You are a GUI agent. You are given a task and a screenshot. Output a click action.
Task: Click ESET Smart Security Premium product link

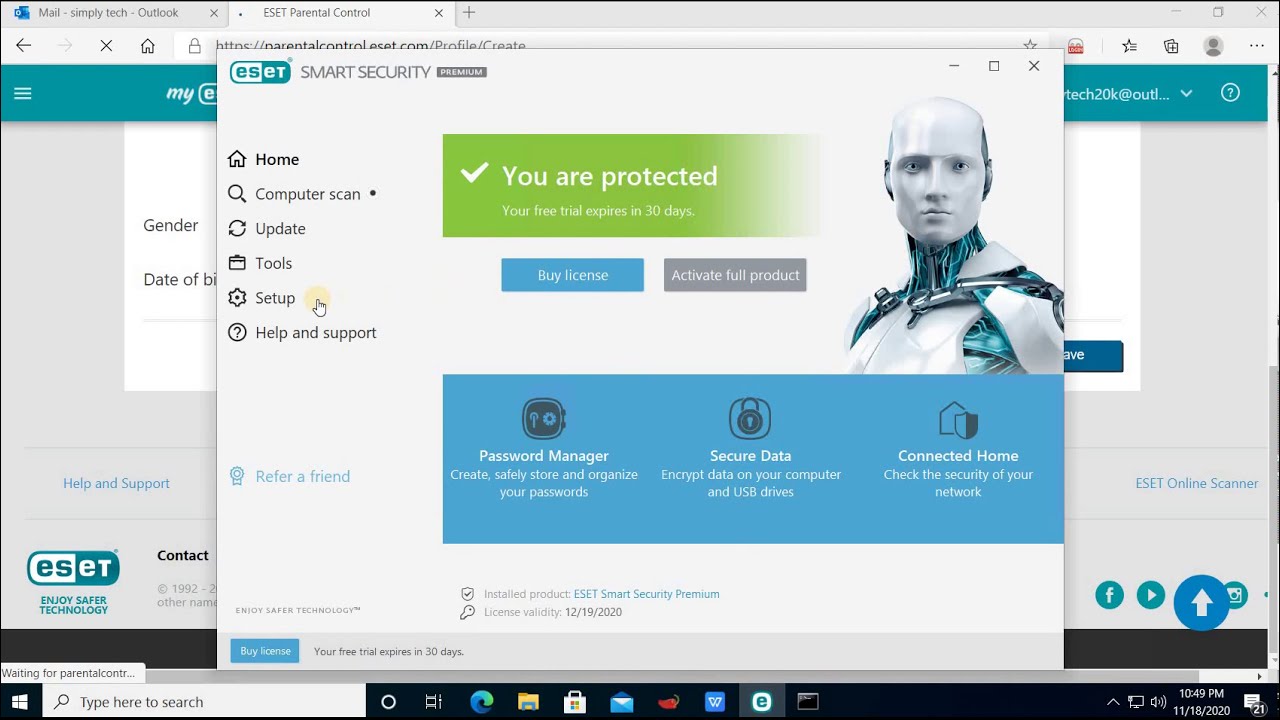point(646,594)
